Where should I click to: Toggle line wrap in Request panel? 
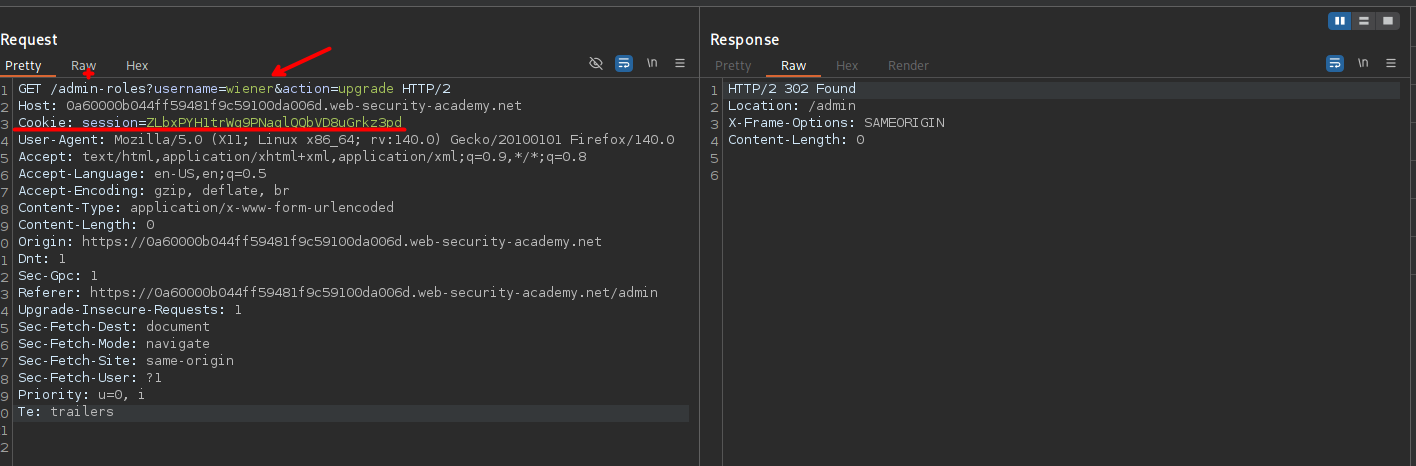624,63
